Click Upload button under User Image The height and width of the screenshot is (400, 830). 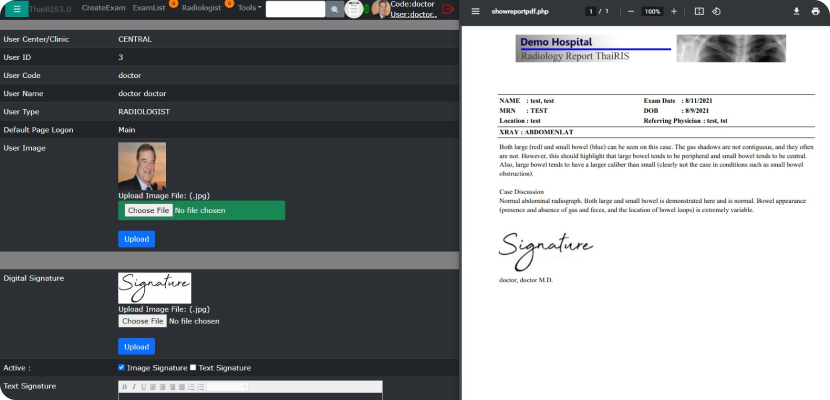pyautogui.click(x=136, y=239)
